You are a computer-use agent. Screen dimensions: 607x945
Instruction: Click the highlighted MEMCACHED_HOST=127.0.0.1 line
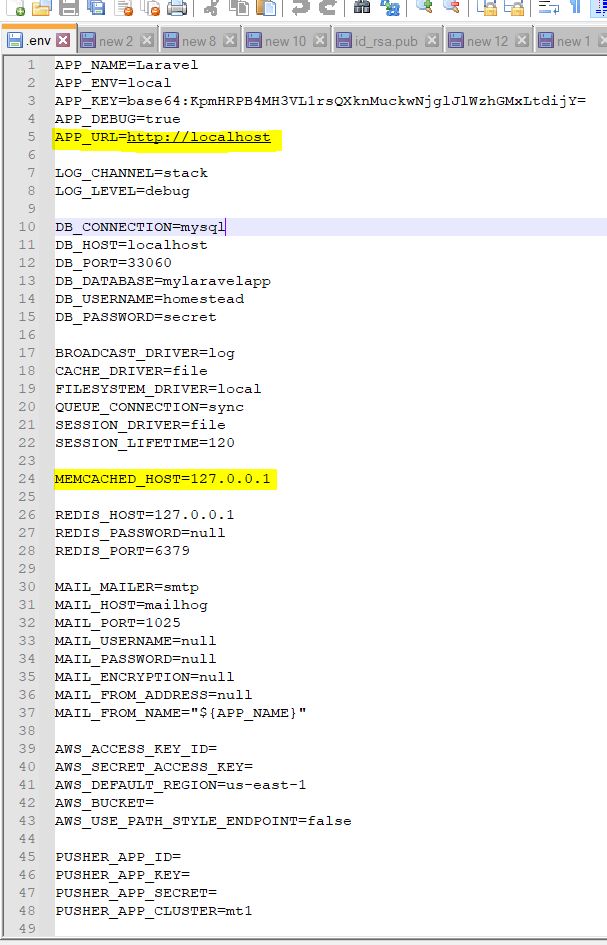pyautogui.click(x=163, y=479)
